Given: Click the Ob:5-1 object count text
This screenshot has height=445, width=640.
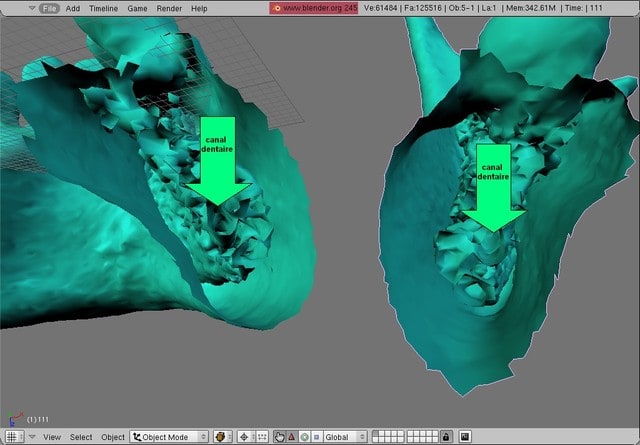Looking at the screenshot, I should pos(461,8).
